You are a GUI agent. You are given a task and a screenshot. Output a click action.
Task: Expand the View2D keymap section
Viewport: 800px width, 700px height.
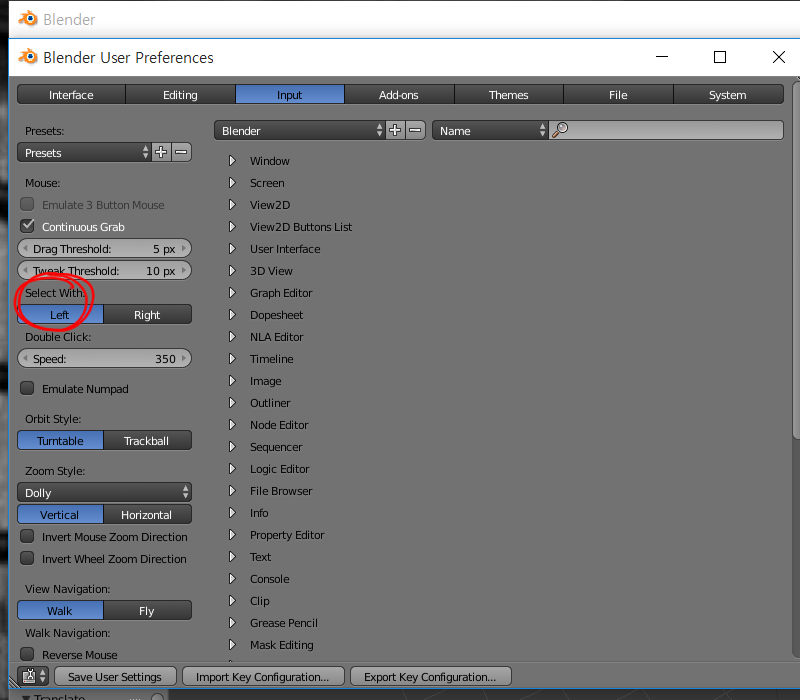click(232, 205)
